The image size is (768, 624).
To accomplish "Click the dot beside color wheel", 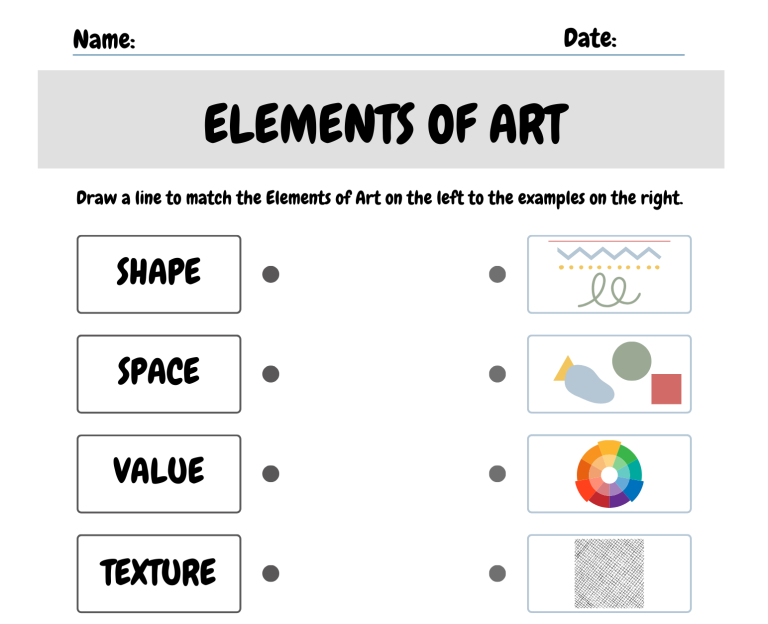I will click(x=497, y=474).
